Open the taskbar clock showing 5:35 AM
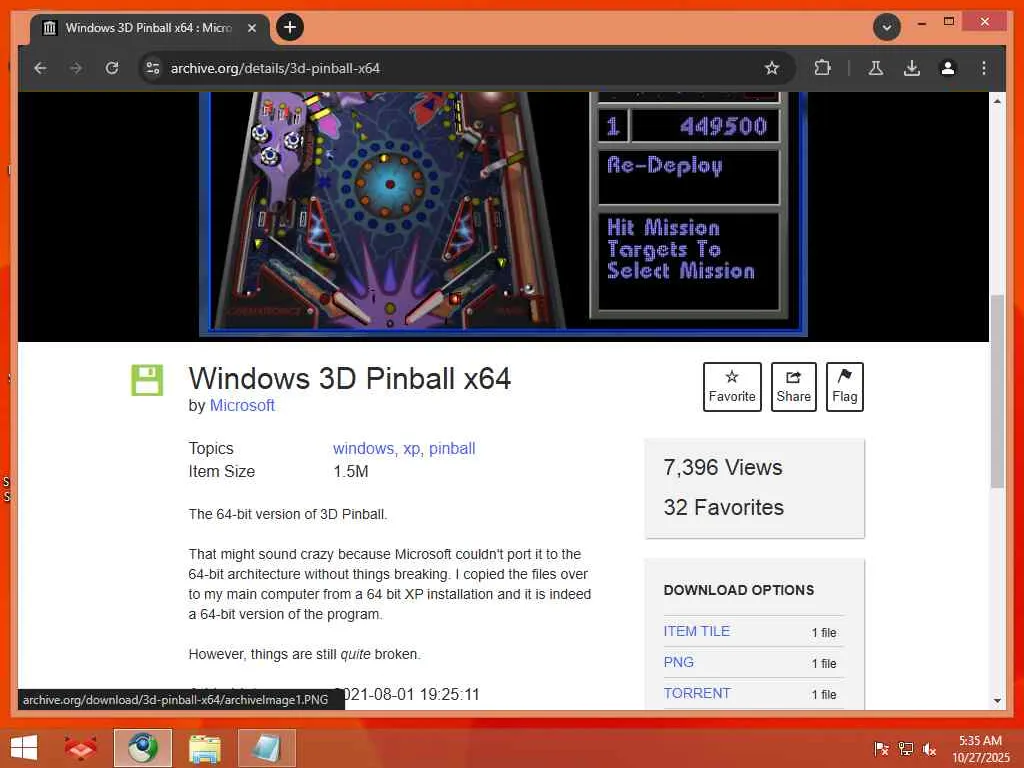The image size is (1024, 768). click(x=980, y=748)
